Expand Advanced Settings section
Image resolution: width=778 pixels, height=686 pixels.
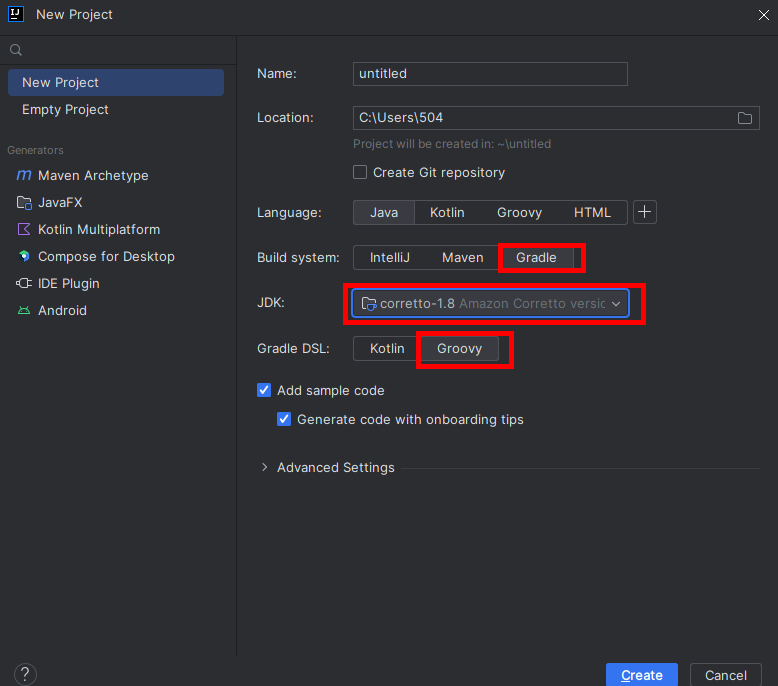tap(264, 467)
